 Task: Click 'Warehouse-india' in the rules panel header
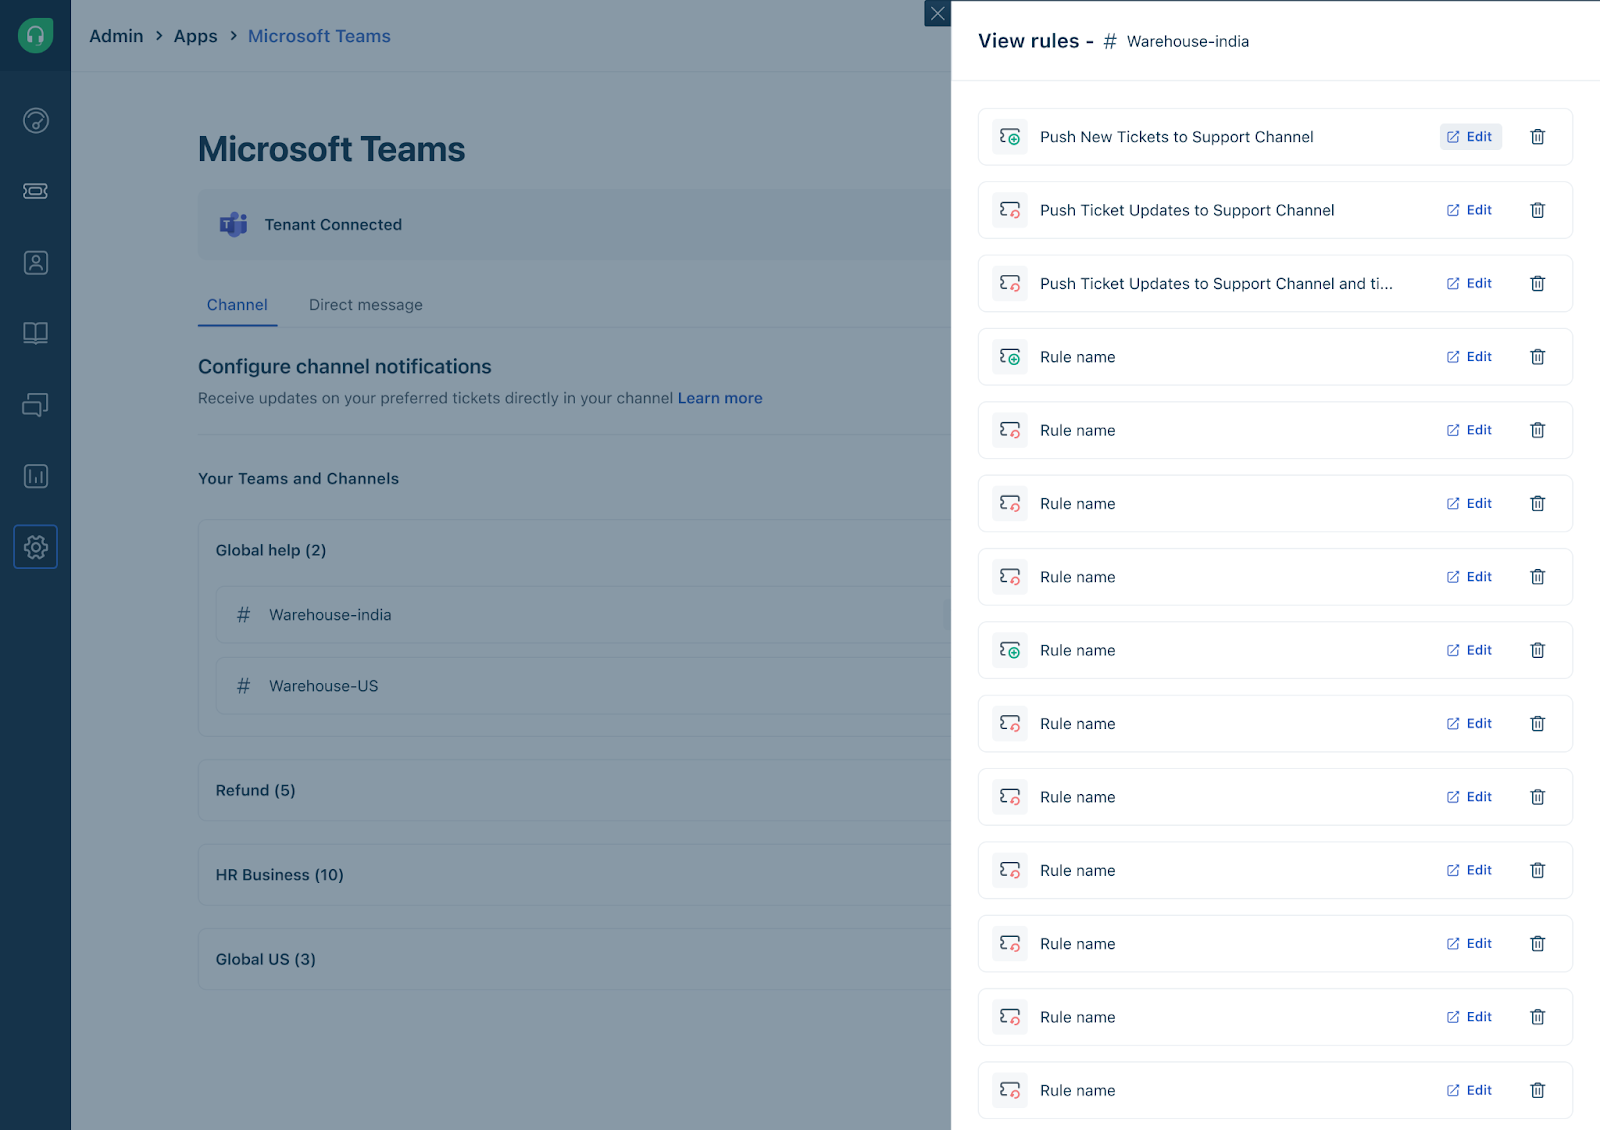tap(1188, 42)
